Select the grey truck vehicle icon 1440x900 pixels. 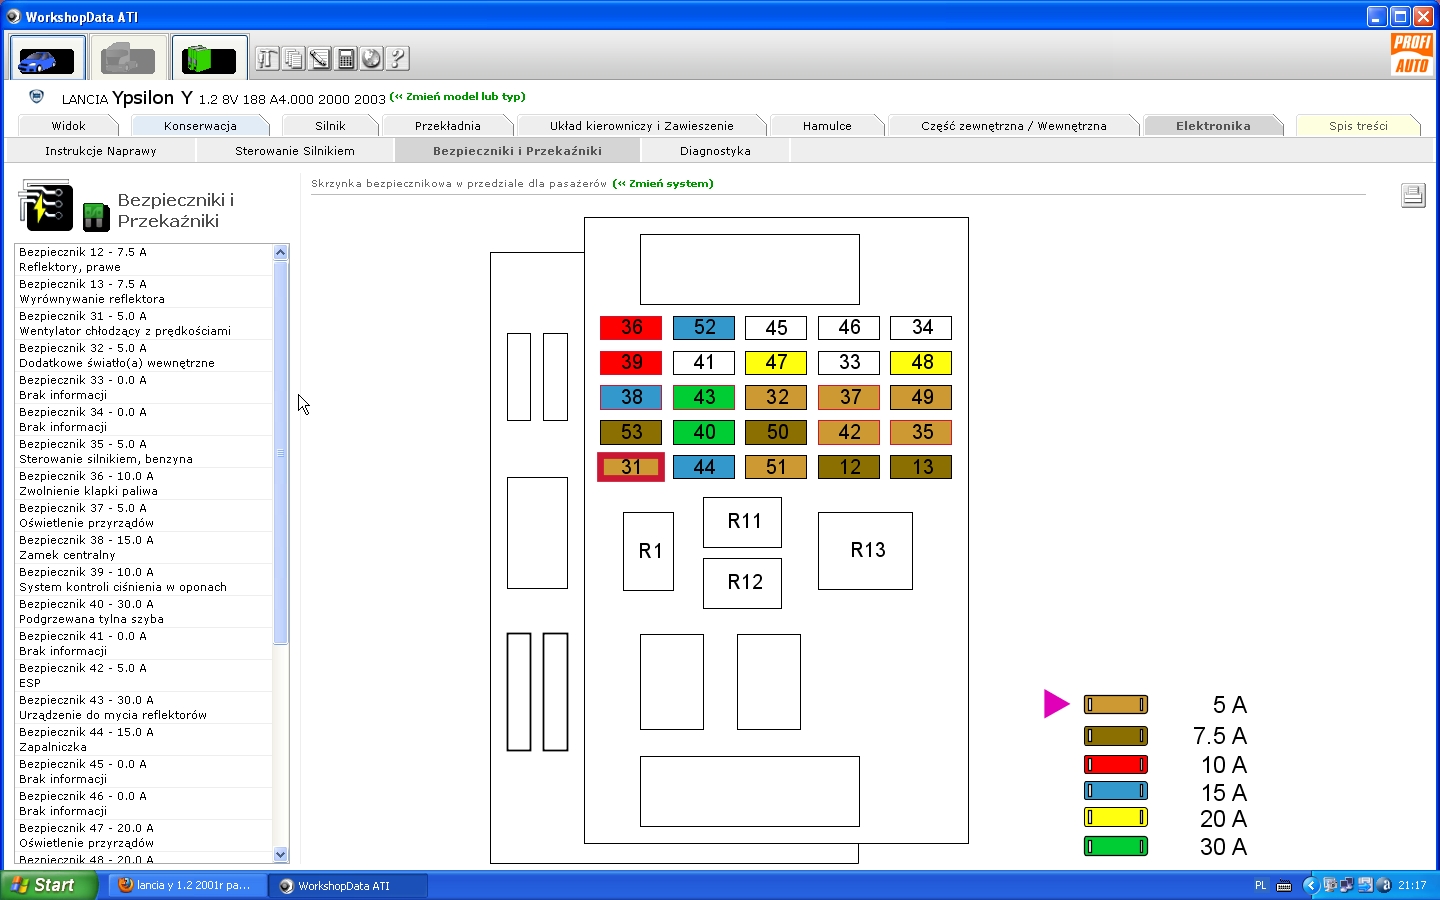point(128,59)
